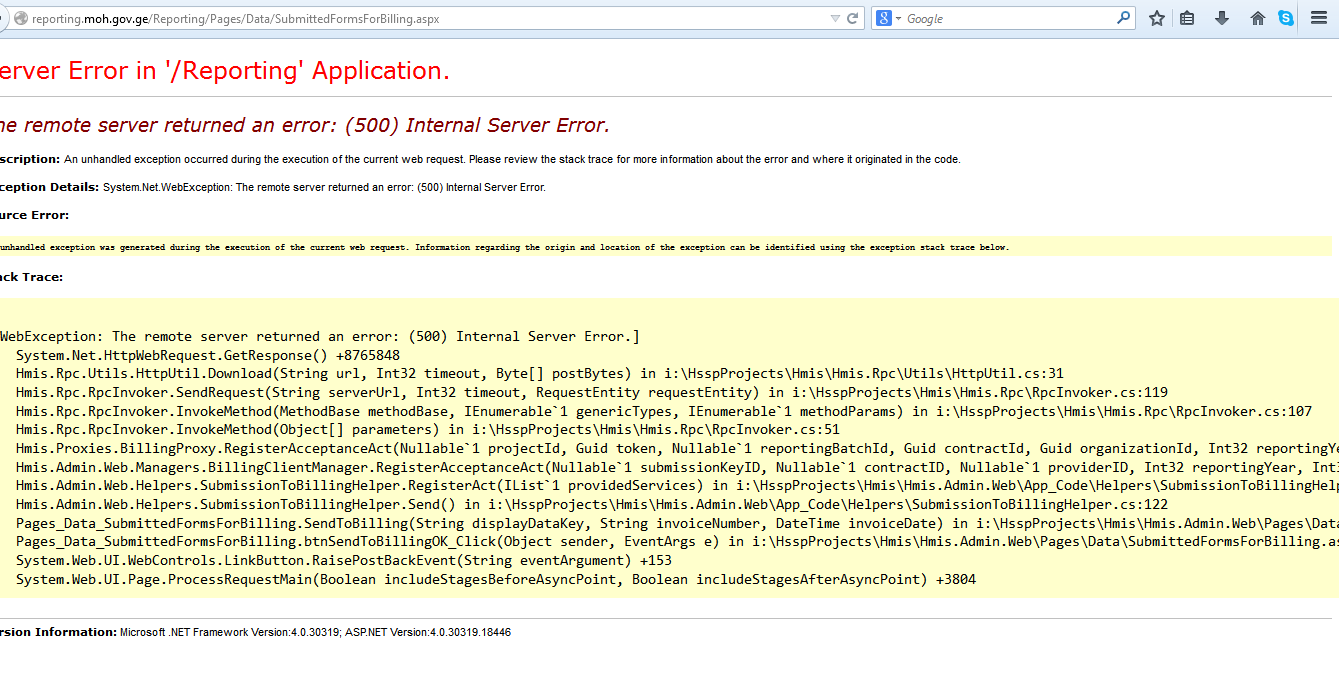Click the magnifier icon in search box
The height and width of the screenshot is (677, 1339).
tap(1124, 18)
